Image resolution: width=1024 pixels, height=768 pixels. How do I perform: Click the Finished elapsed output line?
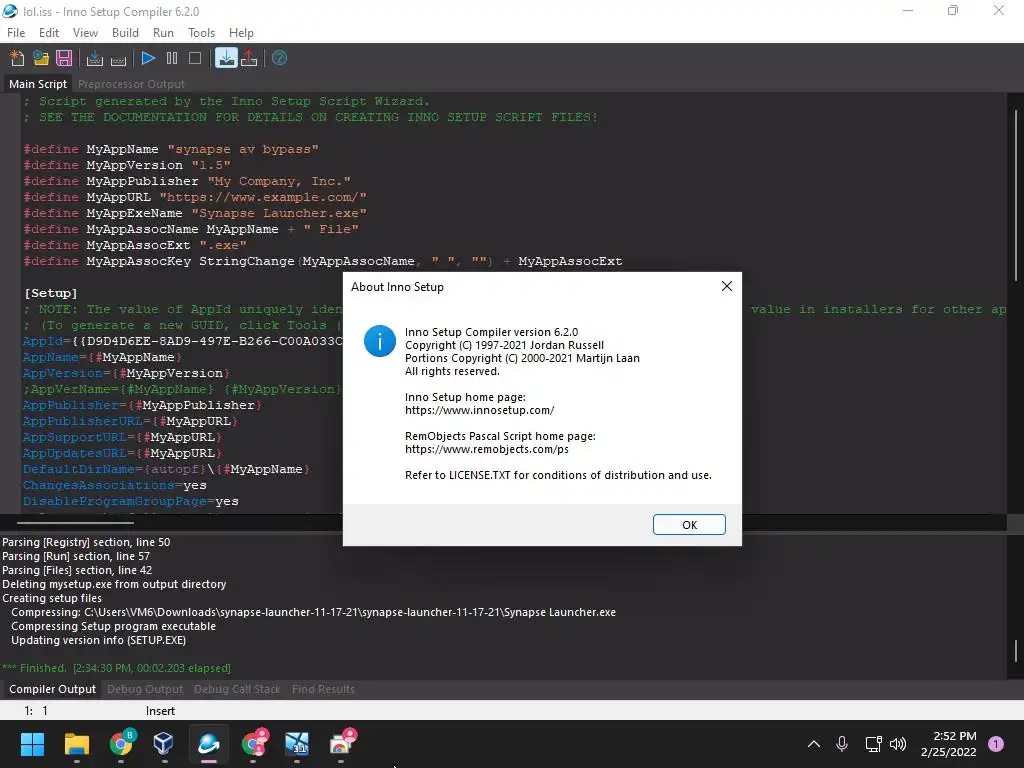click(x=116, y=668)
